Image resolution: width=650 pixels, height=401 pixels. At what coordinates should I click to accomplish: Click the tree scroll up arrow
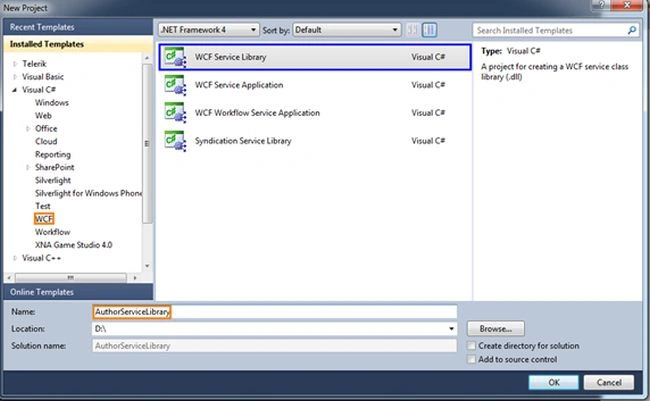(147, 58)
